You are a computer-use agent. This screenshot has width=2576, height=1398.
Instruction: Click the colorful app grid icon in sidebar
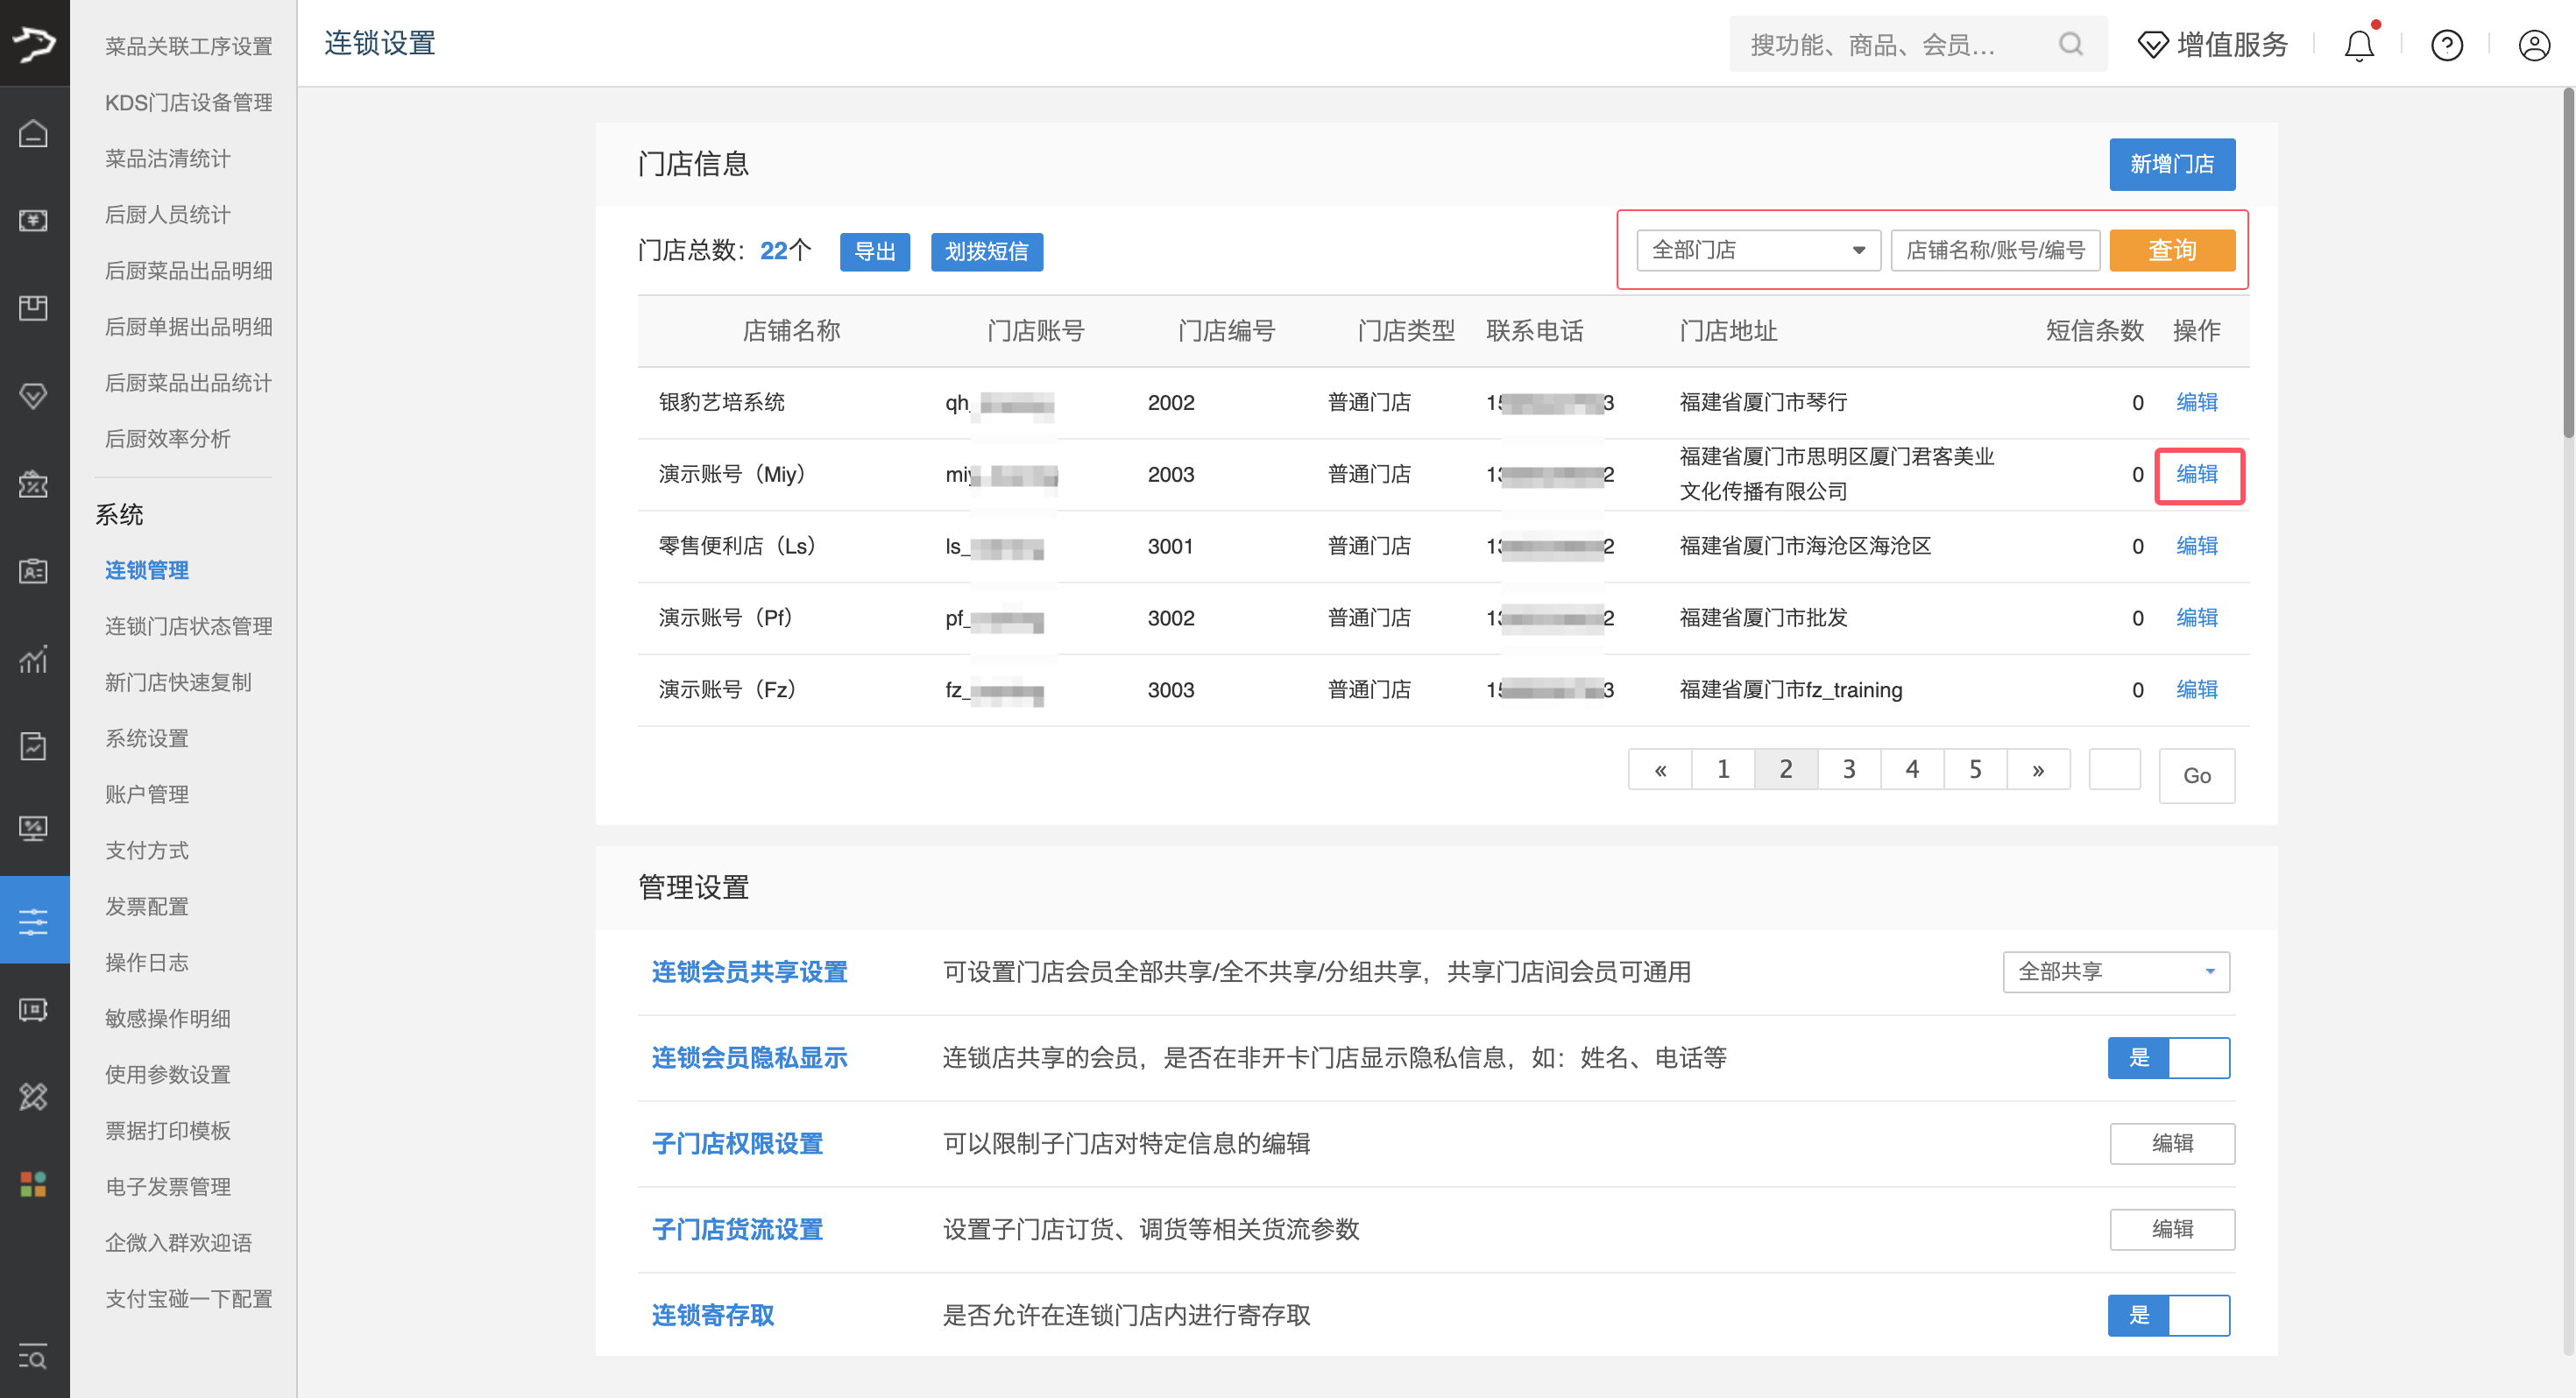pos(34,1184)
